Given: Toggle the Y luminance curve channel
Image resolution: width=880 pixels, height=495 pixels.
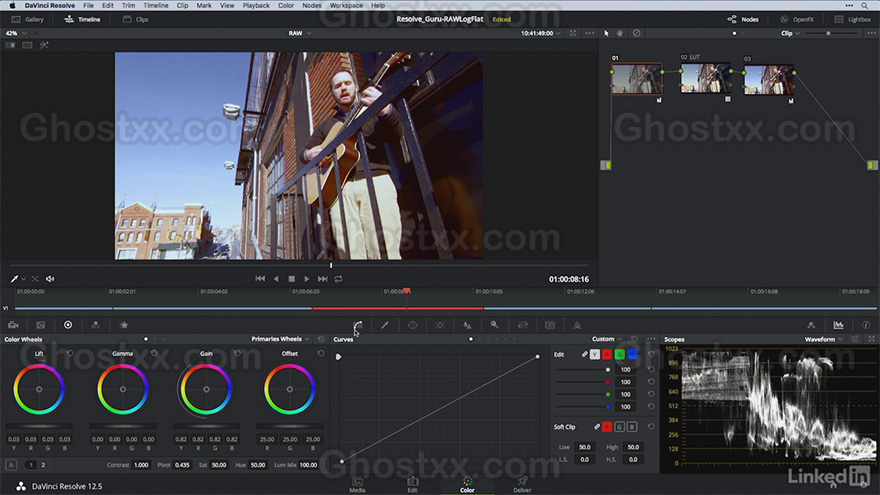Looking at the screenshot, I should pyautogui.click(x=594, y=354).
